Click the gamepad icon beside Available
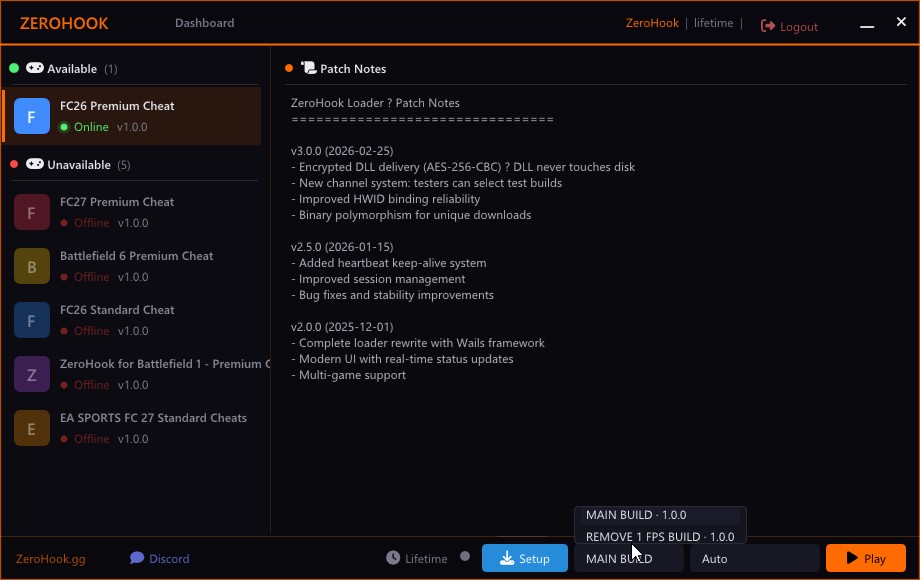Screen dimensions: 920x580 coord(35,68)
